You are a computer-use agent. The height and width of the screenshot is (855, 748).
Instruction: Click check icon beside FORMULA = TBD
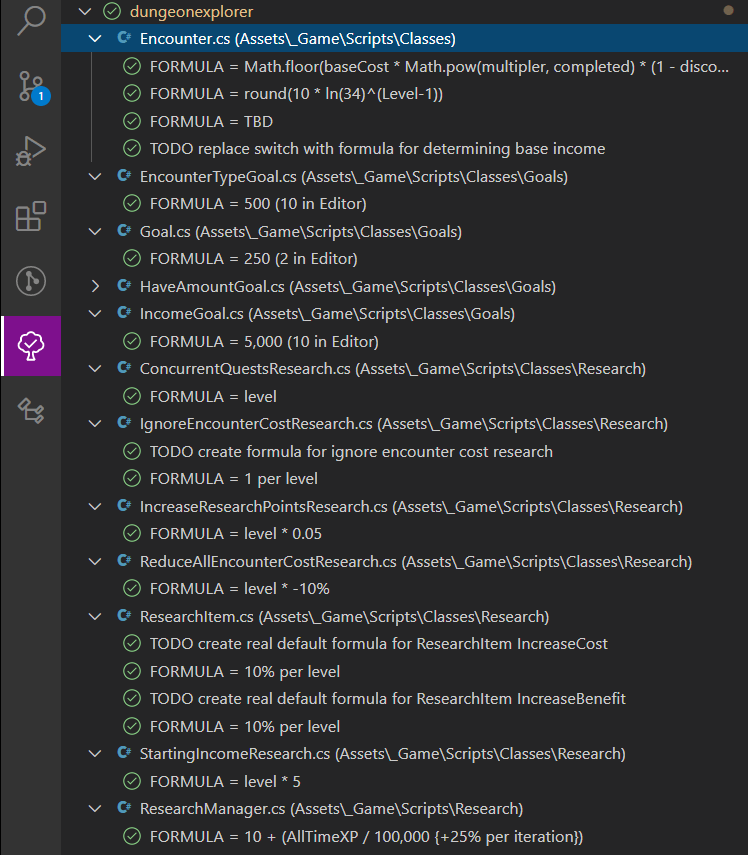pyautogui.click(x=131, y=121)
